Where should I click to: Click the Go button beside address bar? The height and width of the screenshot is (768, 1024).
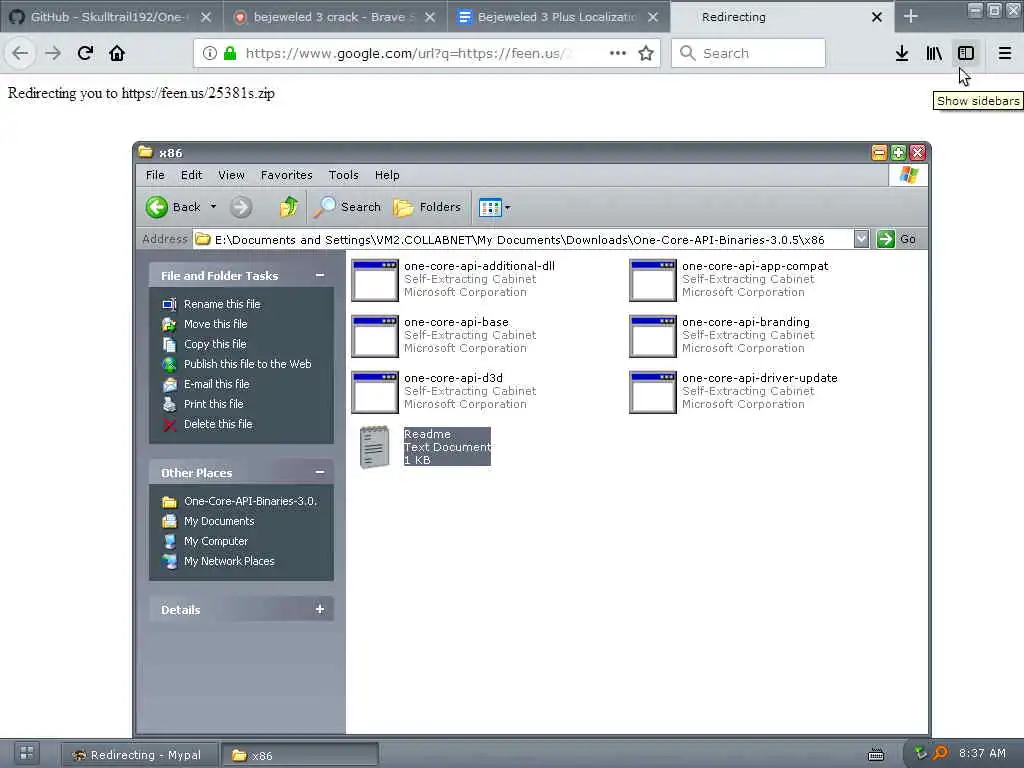896,239
